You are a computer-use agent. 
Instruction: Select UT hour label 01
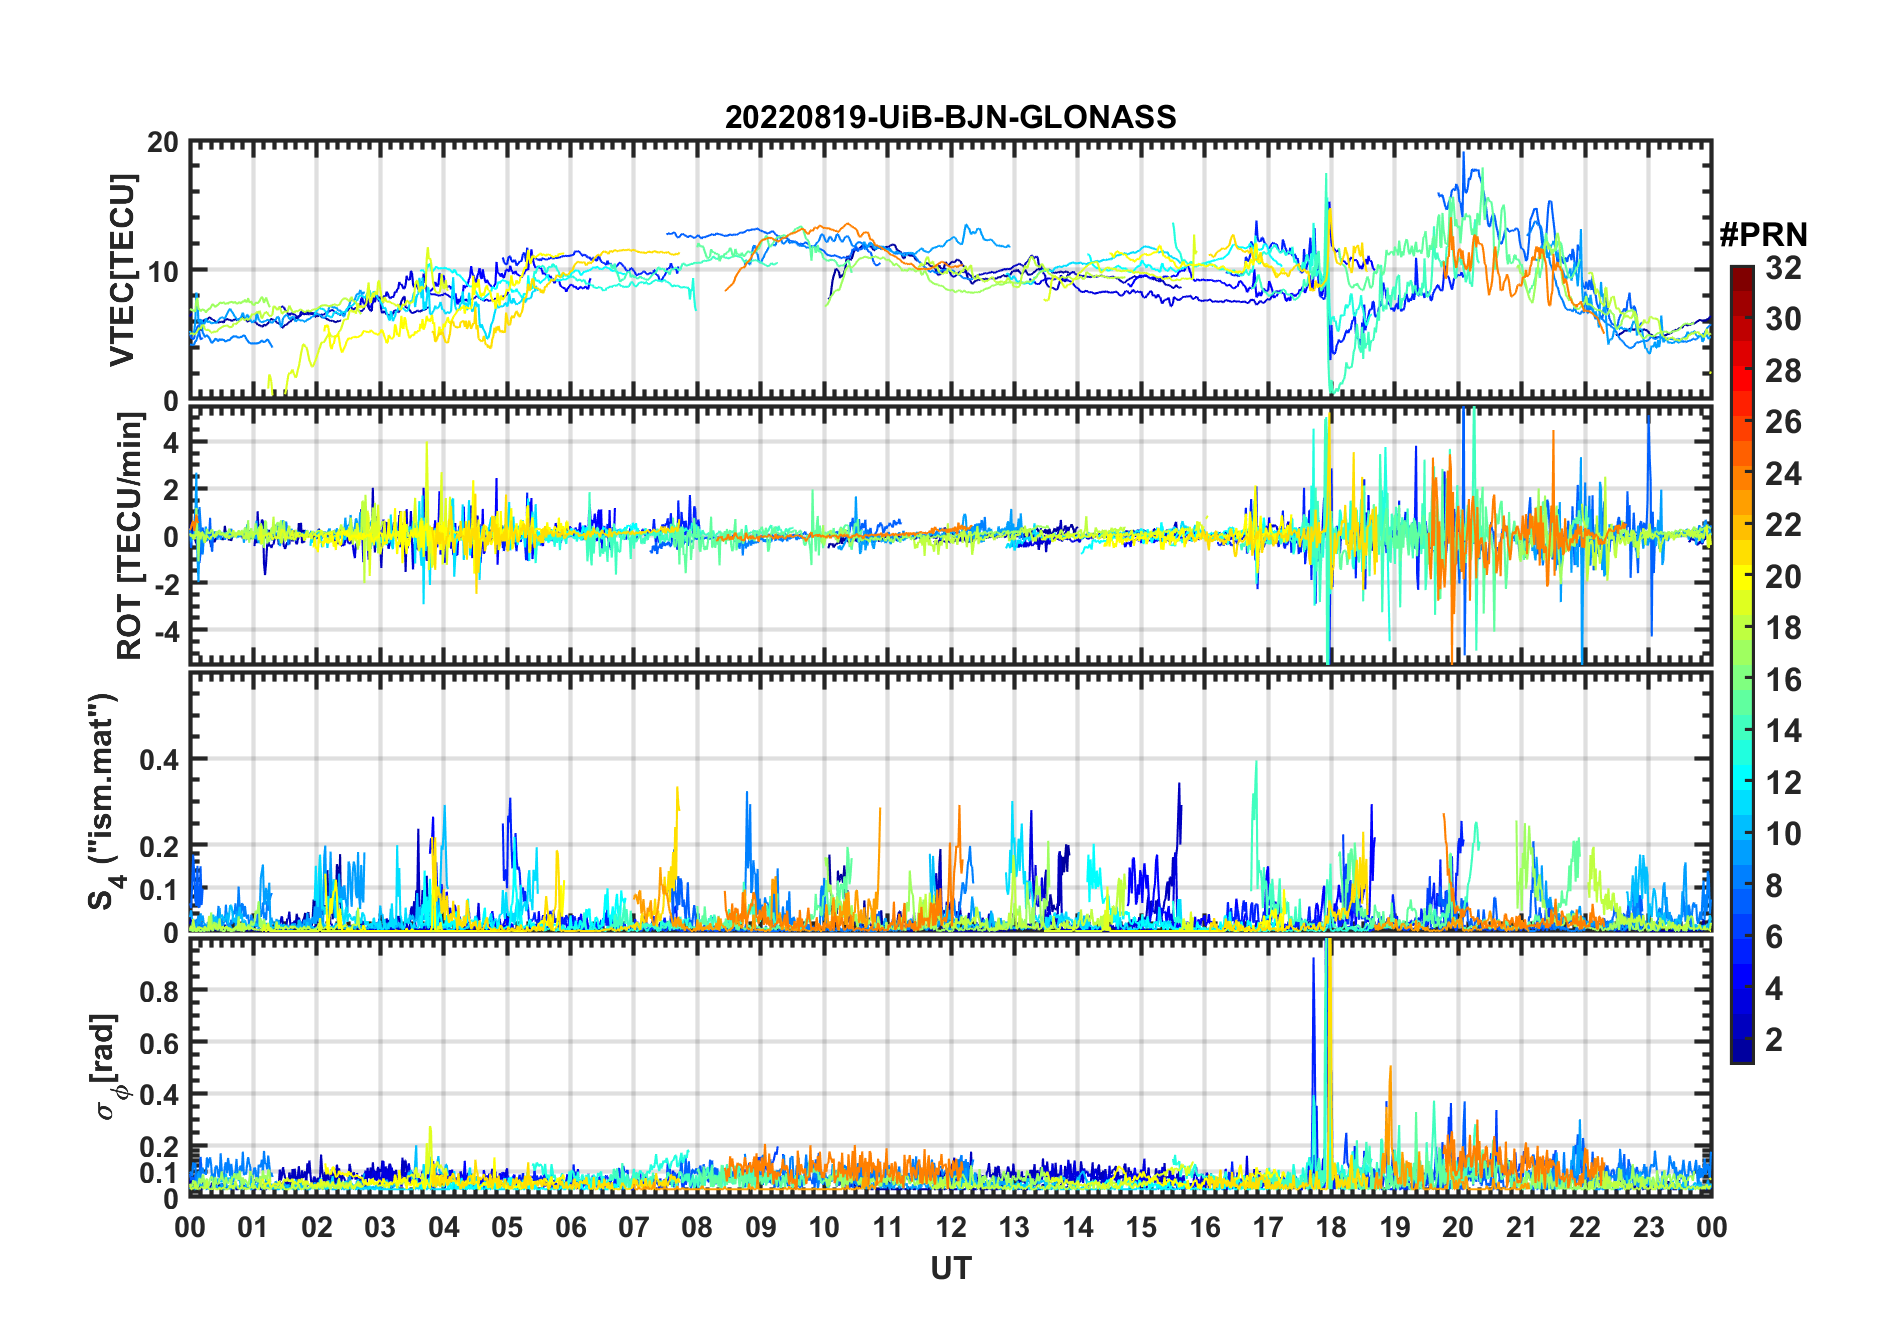[253, 1227]
